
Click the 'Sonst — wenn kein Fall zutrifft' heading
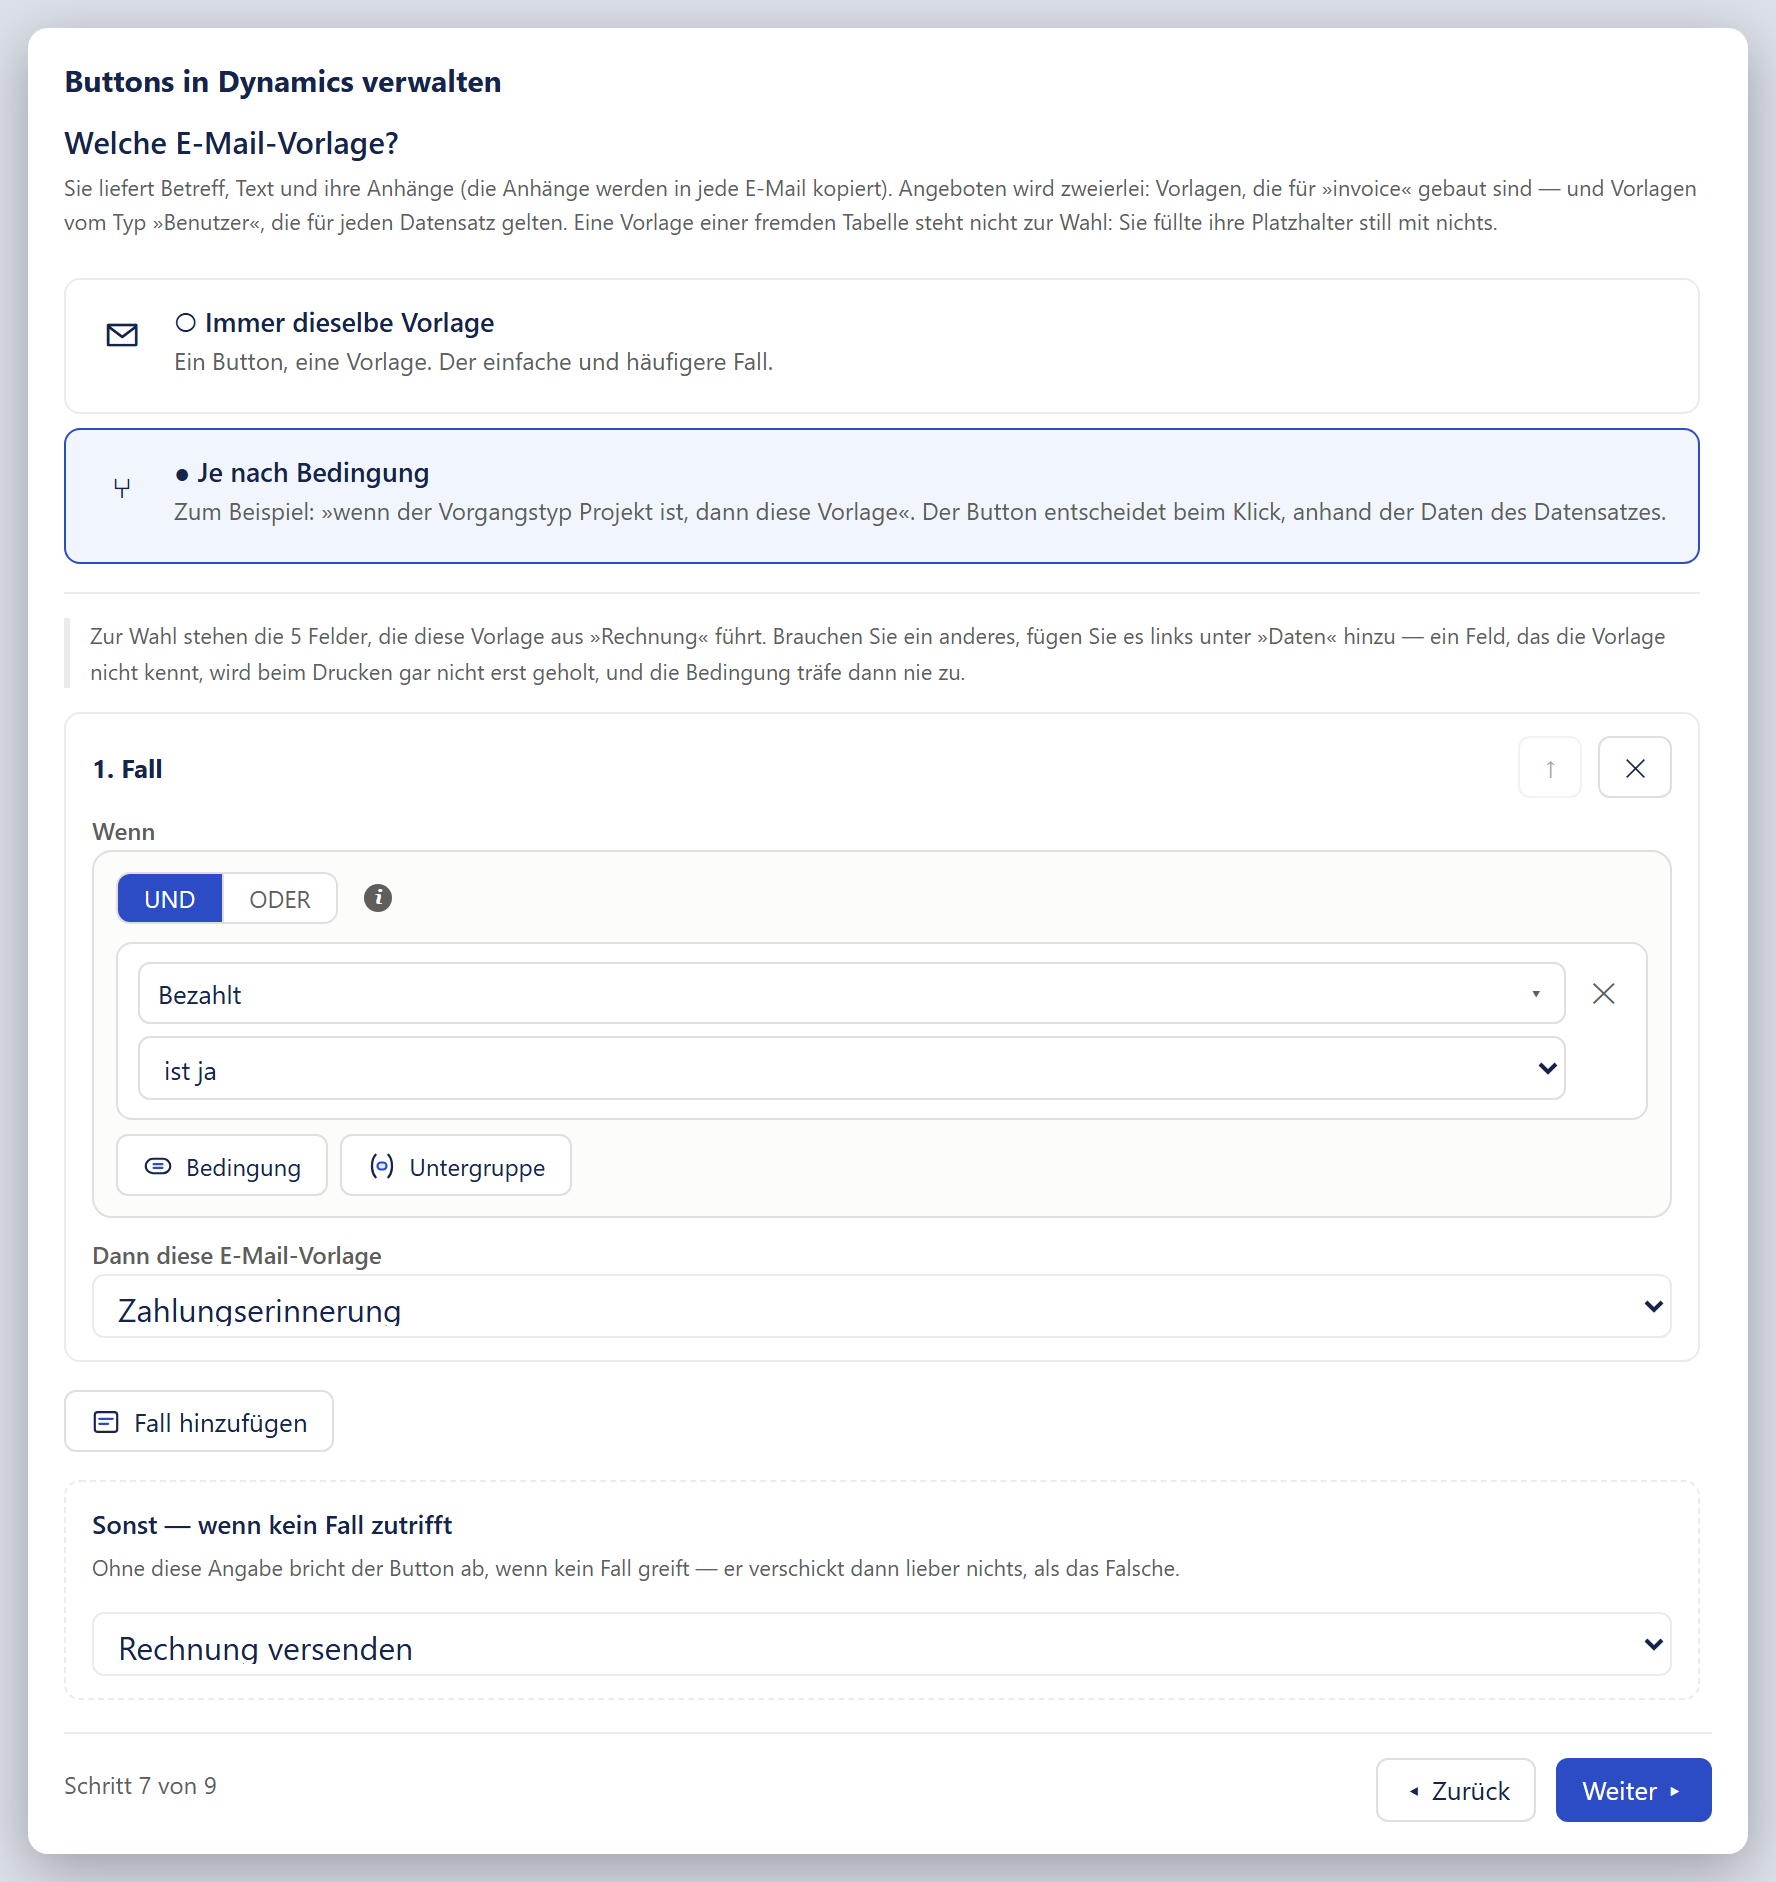[x=272, y=1525]
